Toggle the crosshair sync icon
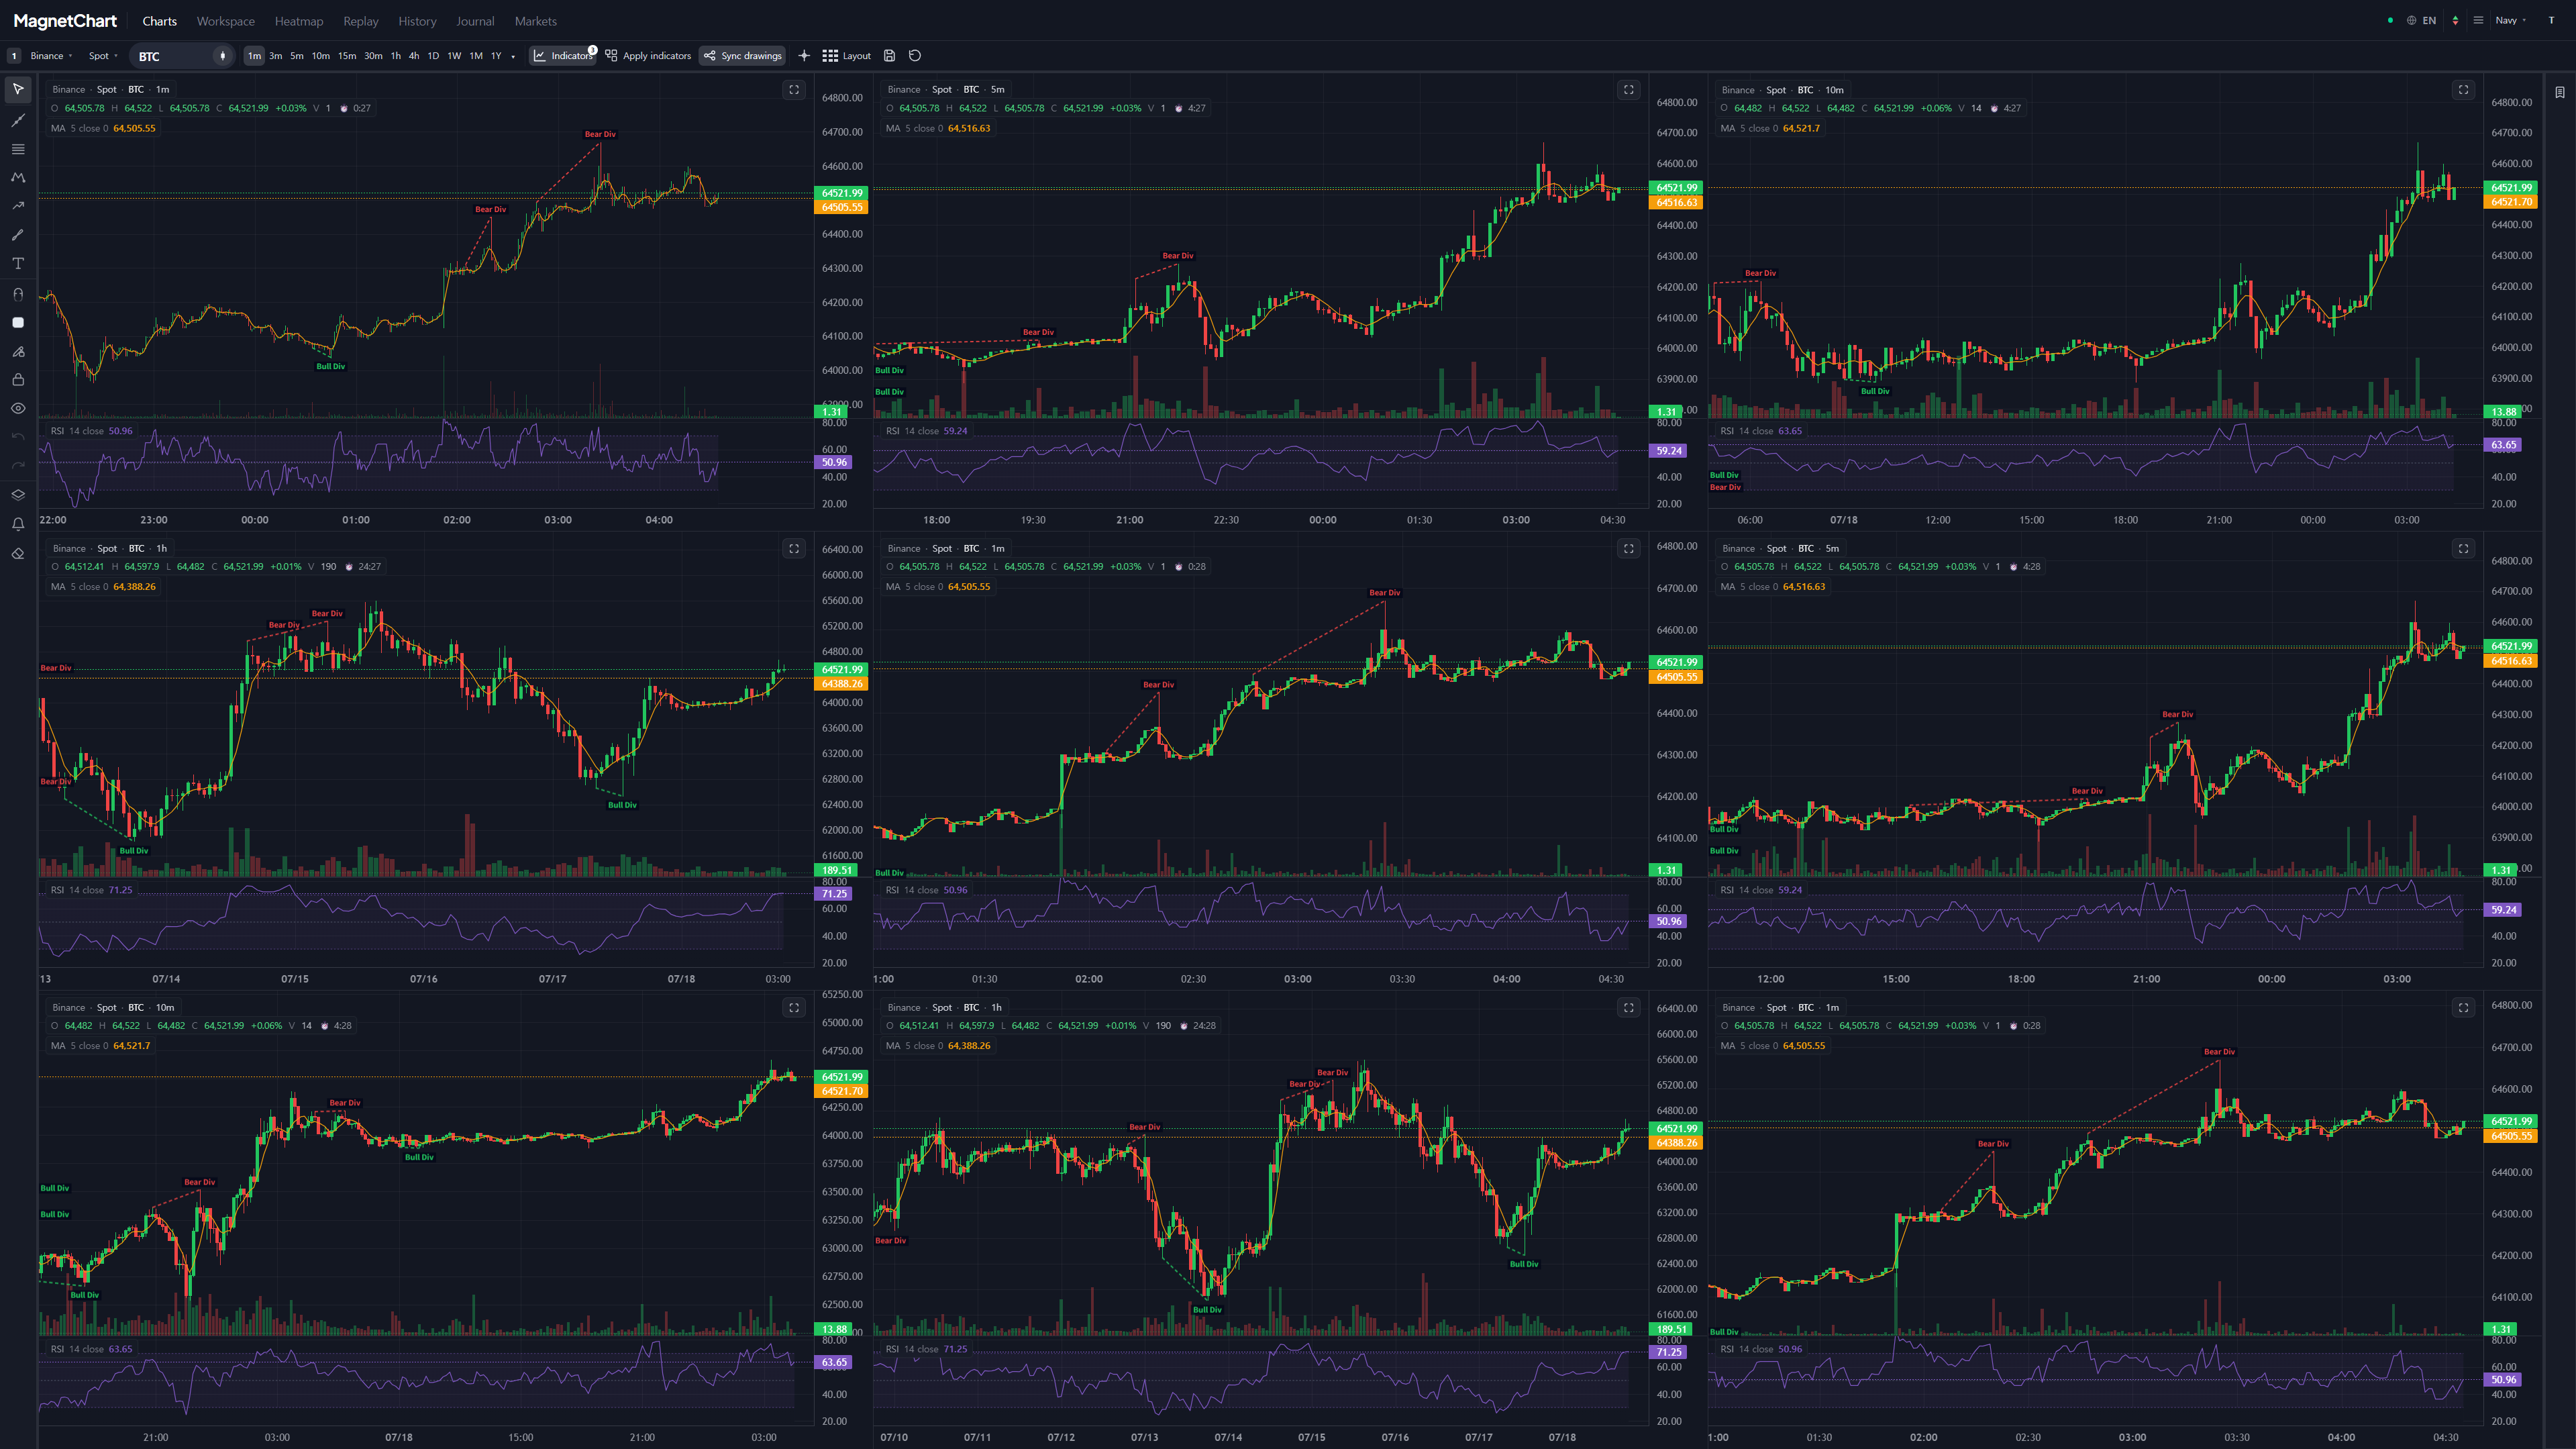The height and width of the screenshot is (1449, 2576). (x=804, y=56)
